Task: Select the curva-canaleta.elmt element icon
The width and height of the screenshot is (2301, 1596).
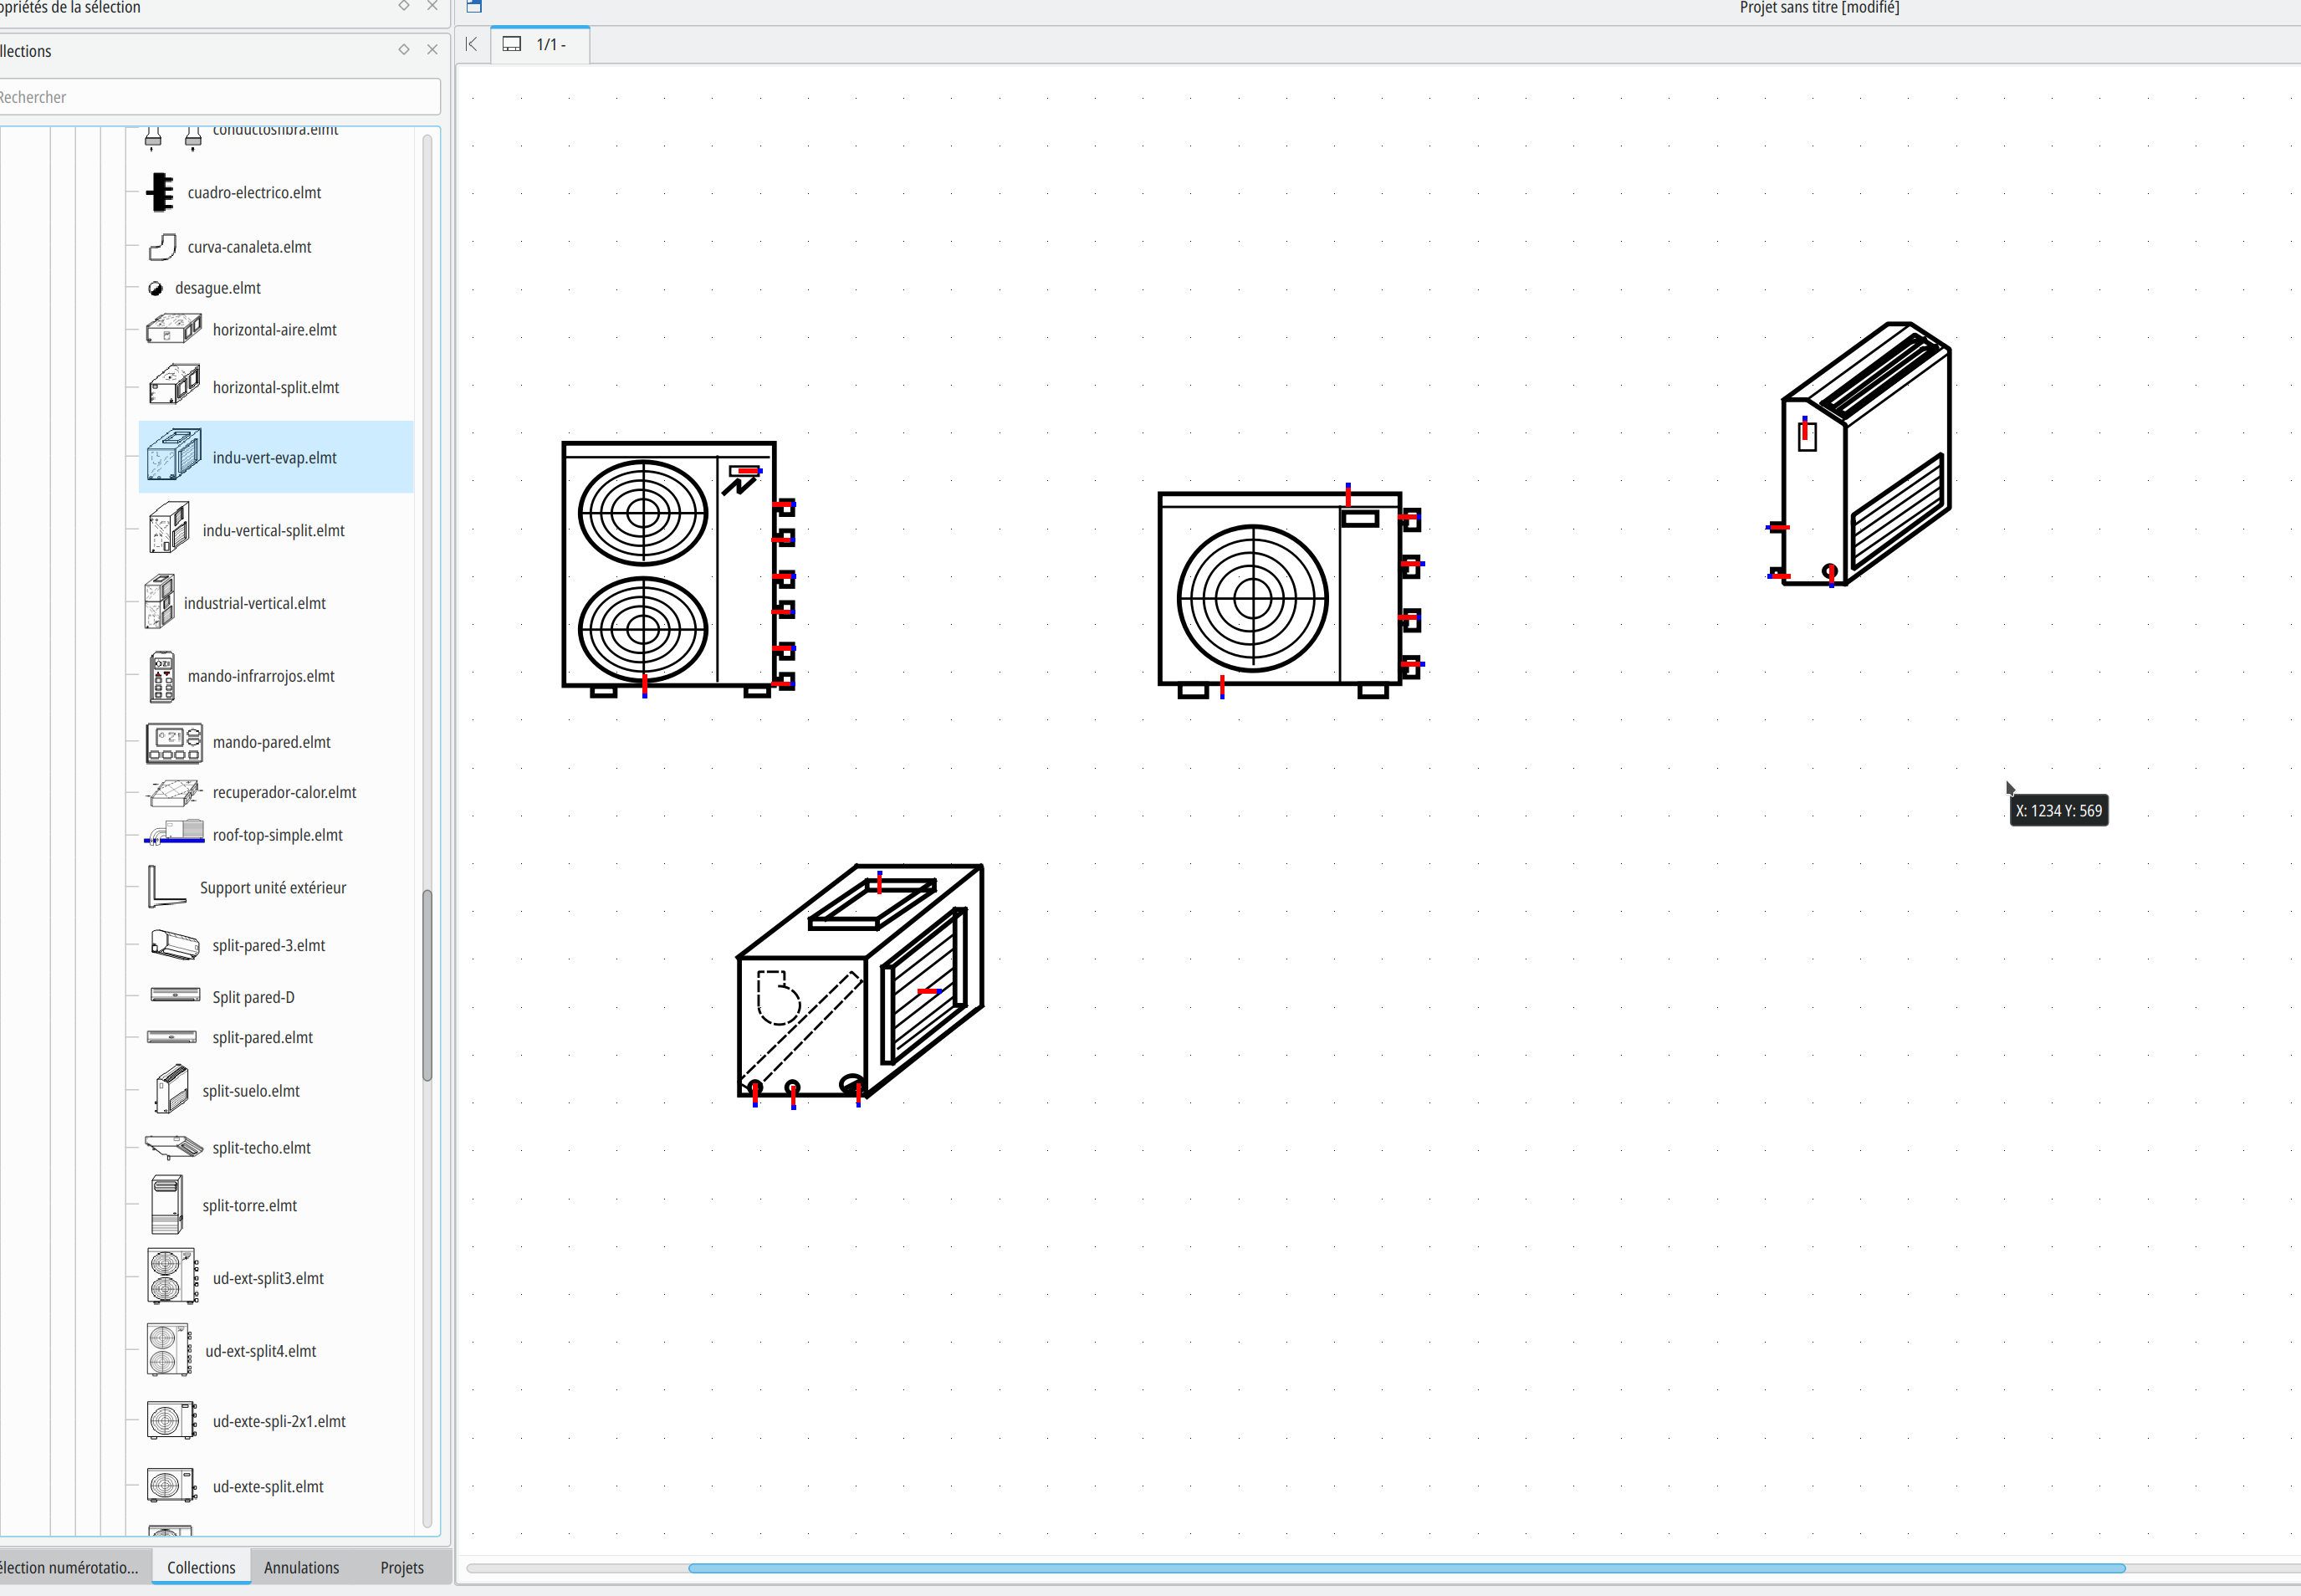Action: coord(162,247)
